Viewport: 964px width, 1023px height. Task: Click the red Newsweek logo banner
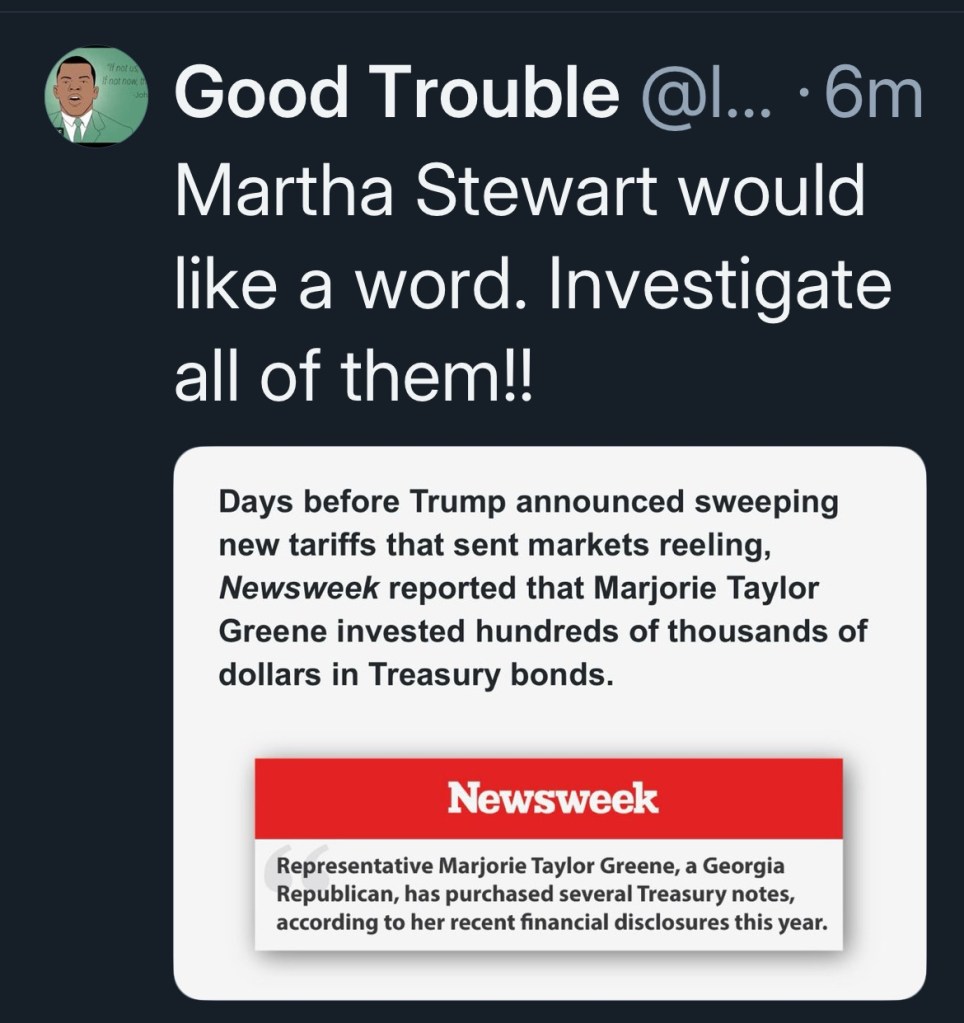coord(548,798)
